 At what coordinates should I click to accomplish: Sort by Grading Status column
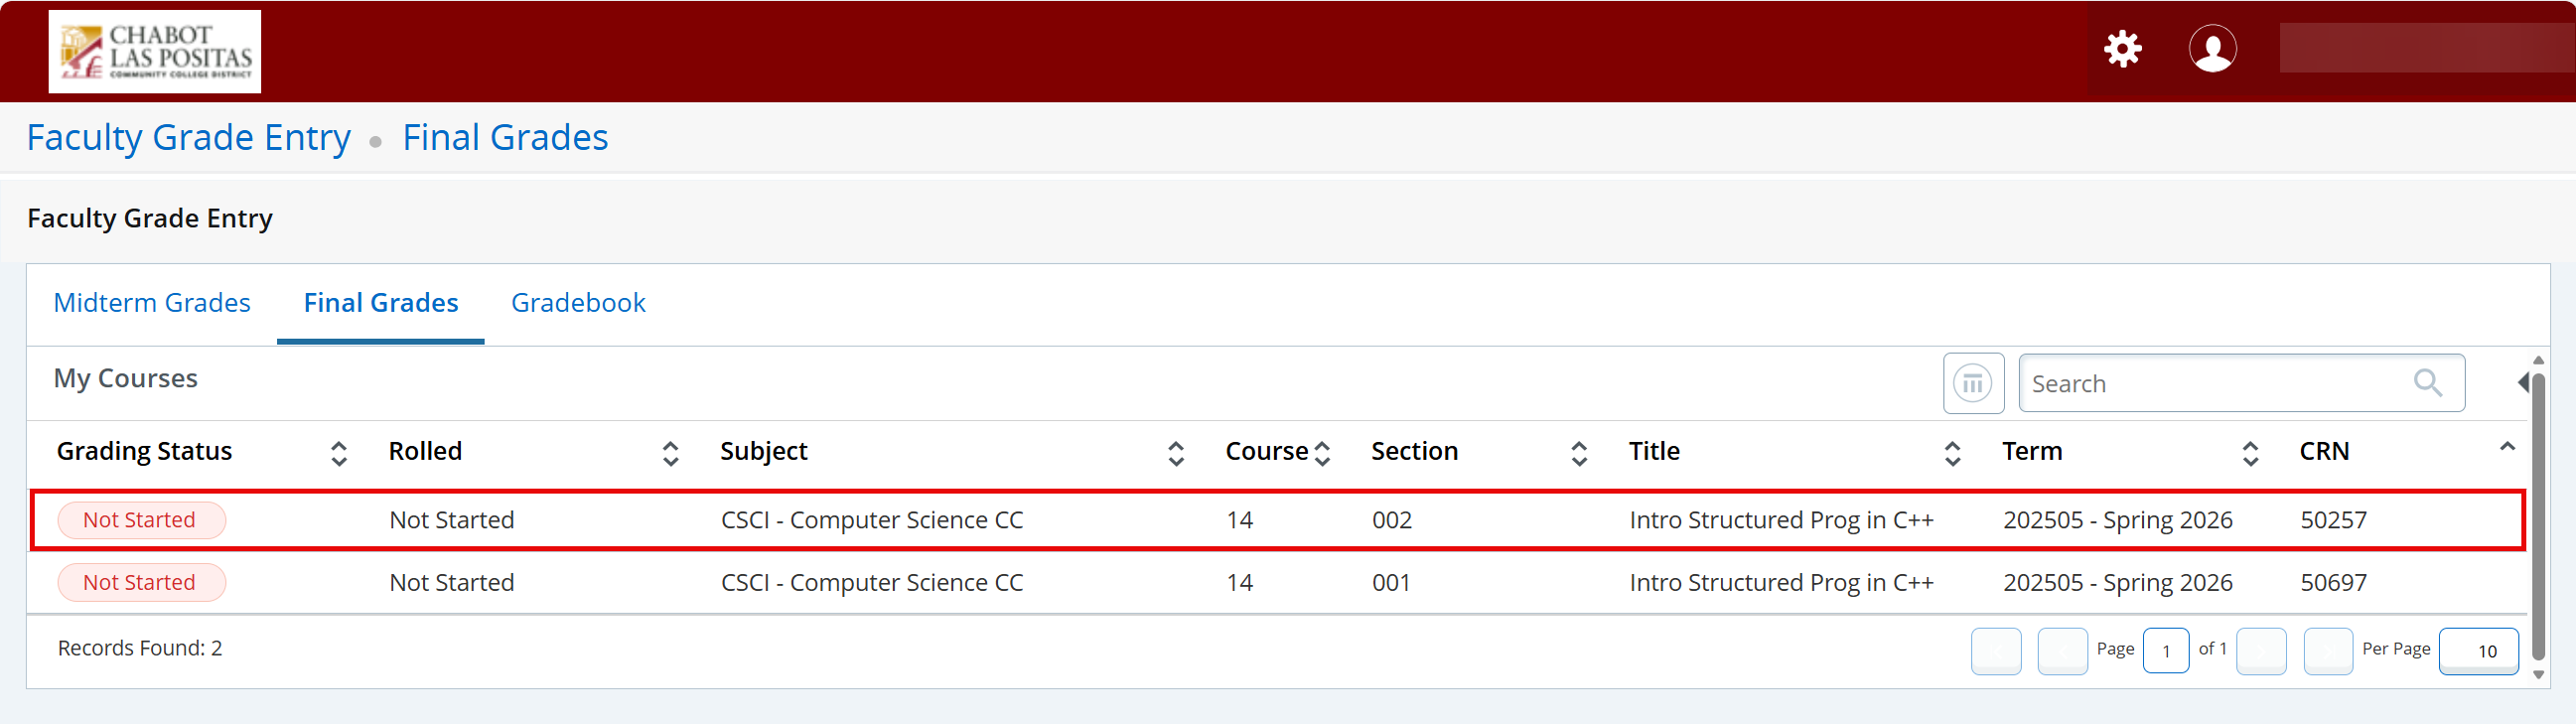tap(339, 453)
